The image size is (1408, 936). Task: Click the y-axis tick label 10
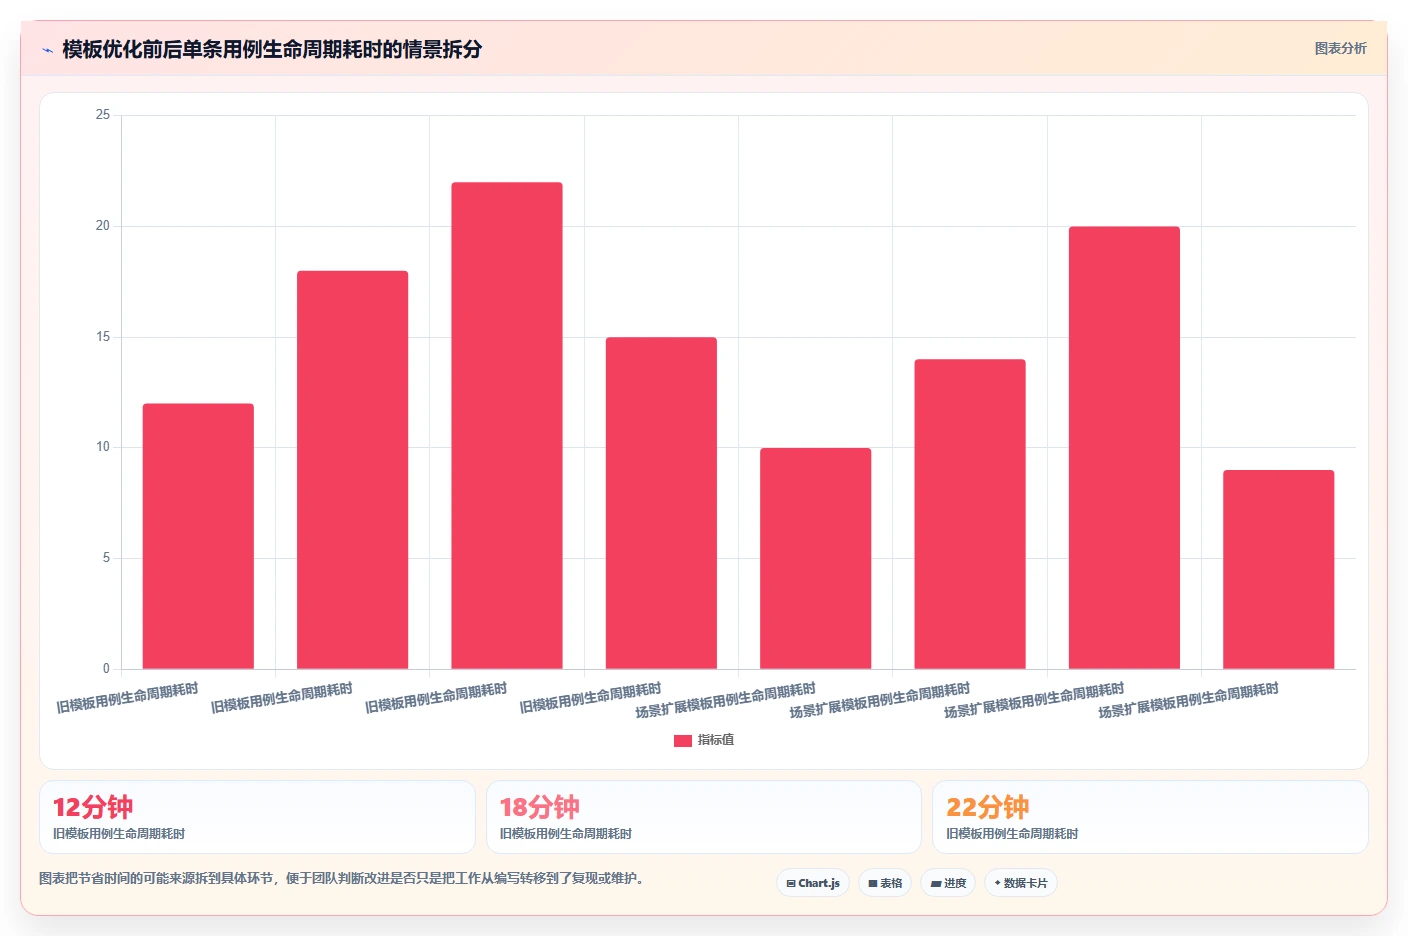[x=103, y=447]
